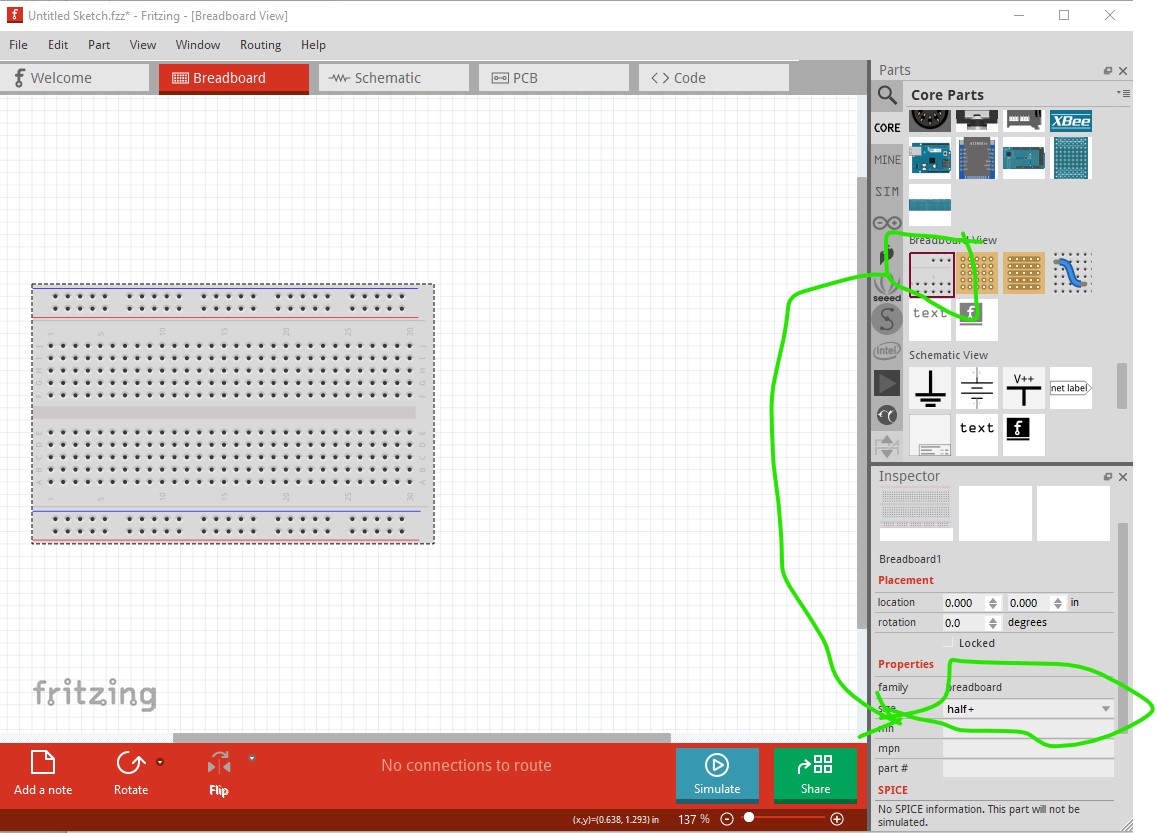Click the Flip button
Screen dimensions: 1157x833
[x=218, y=772]
